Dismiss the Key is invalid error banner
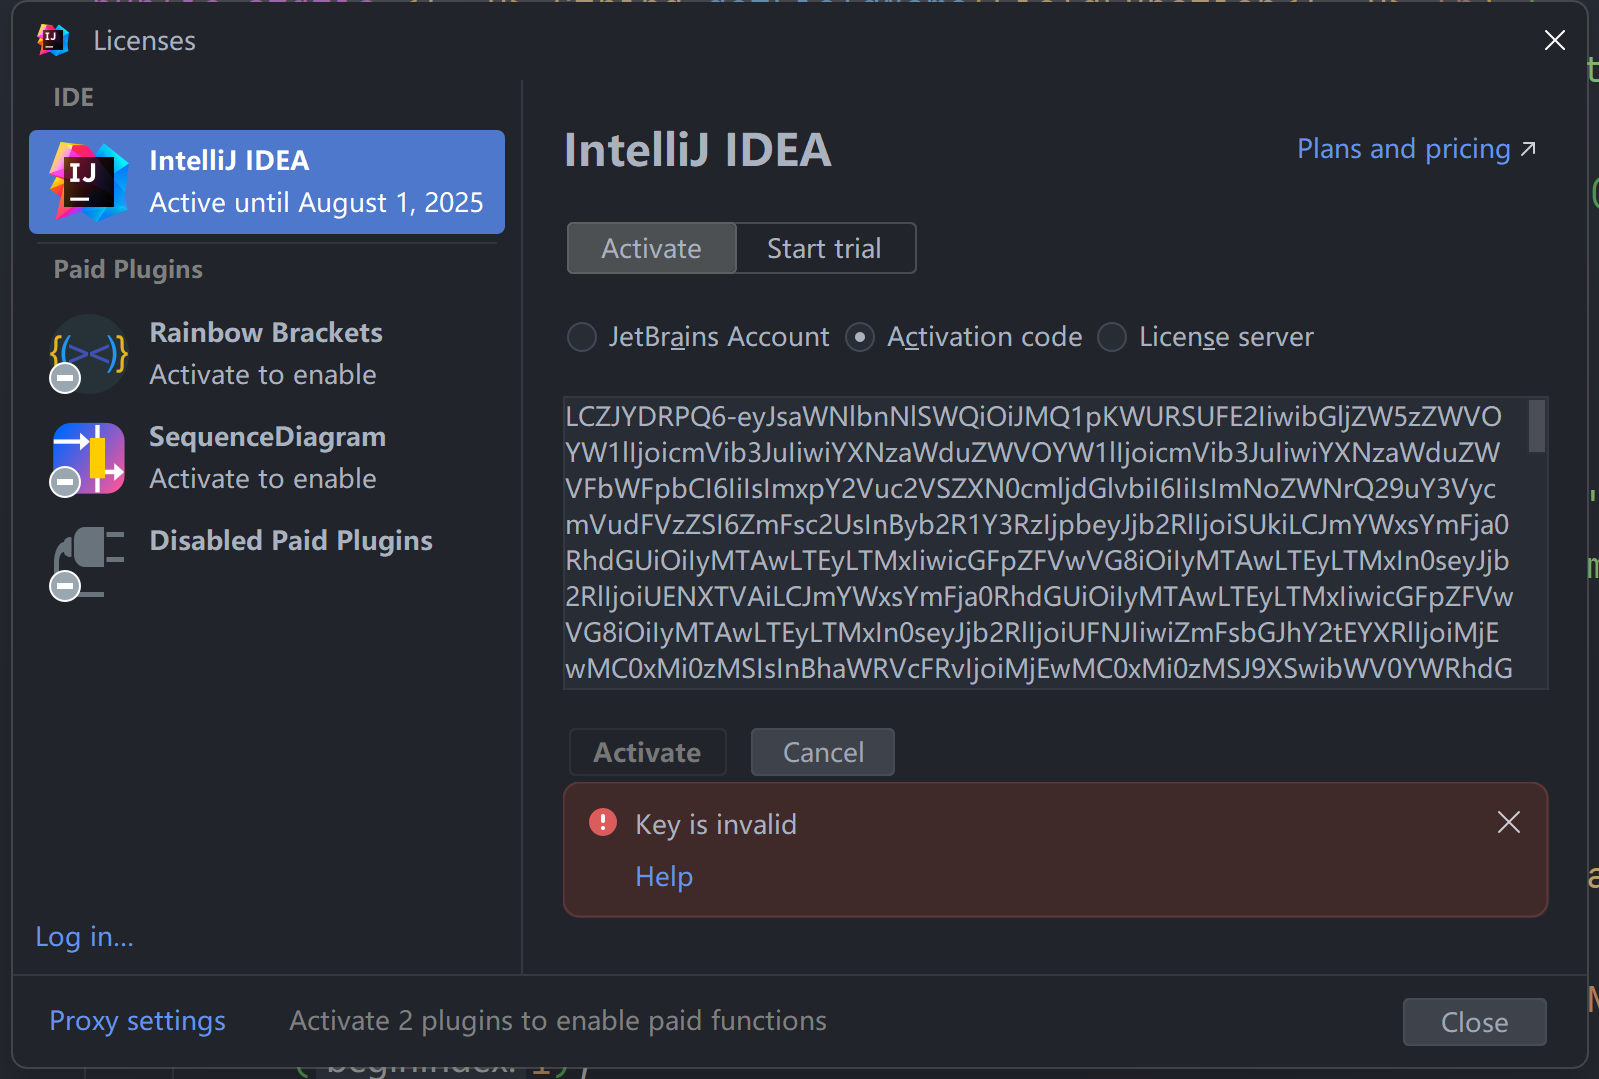The image size is (1599, 1079). [x=1508, y=822]
